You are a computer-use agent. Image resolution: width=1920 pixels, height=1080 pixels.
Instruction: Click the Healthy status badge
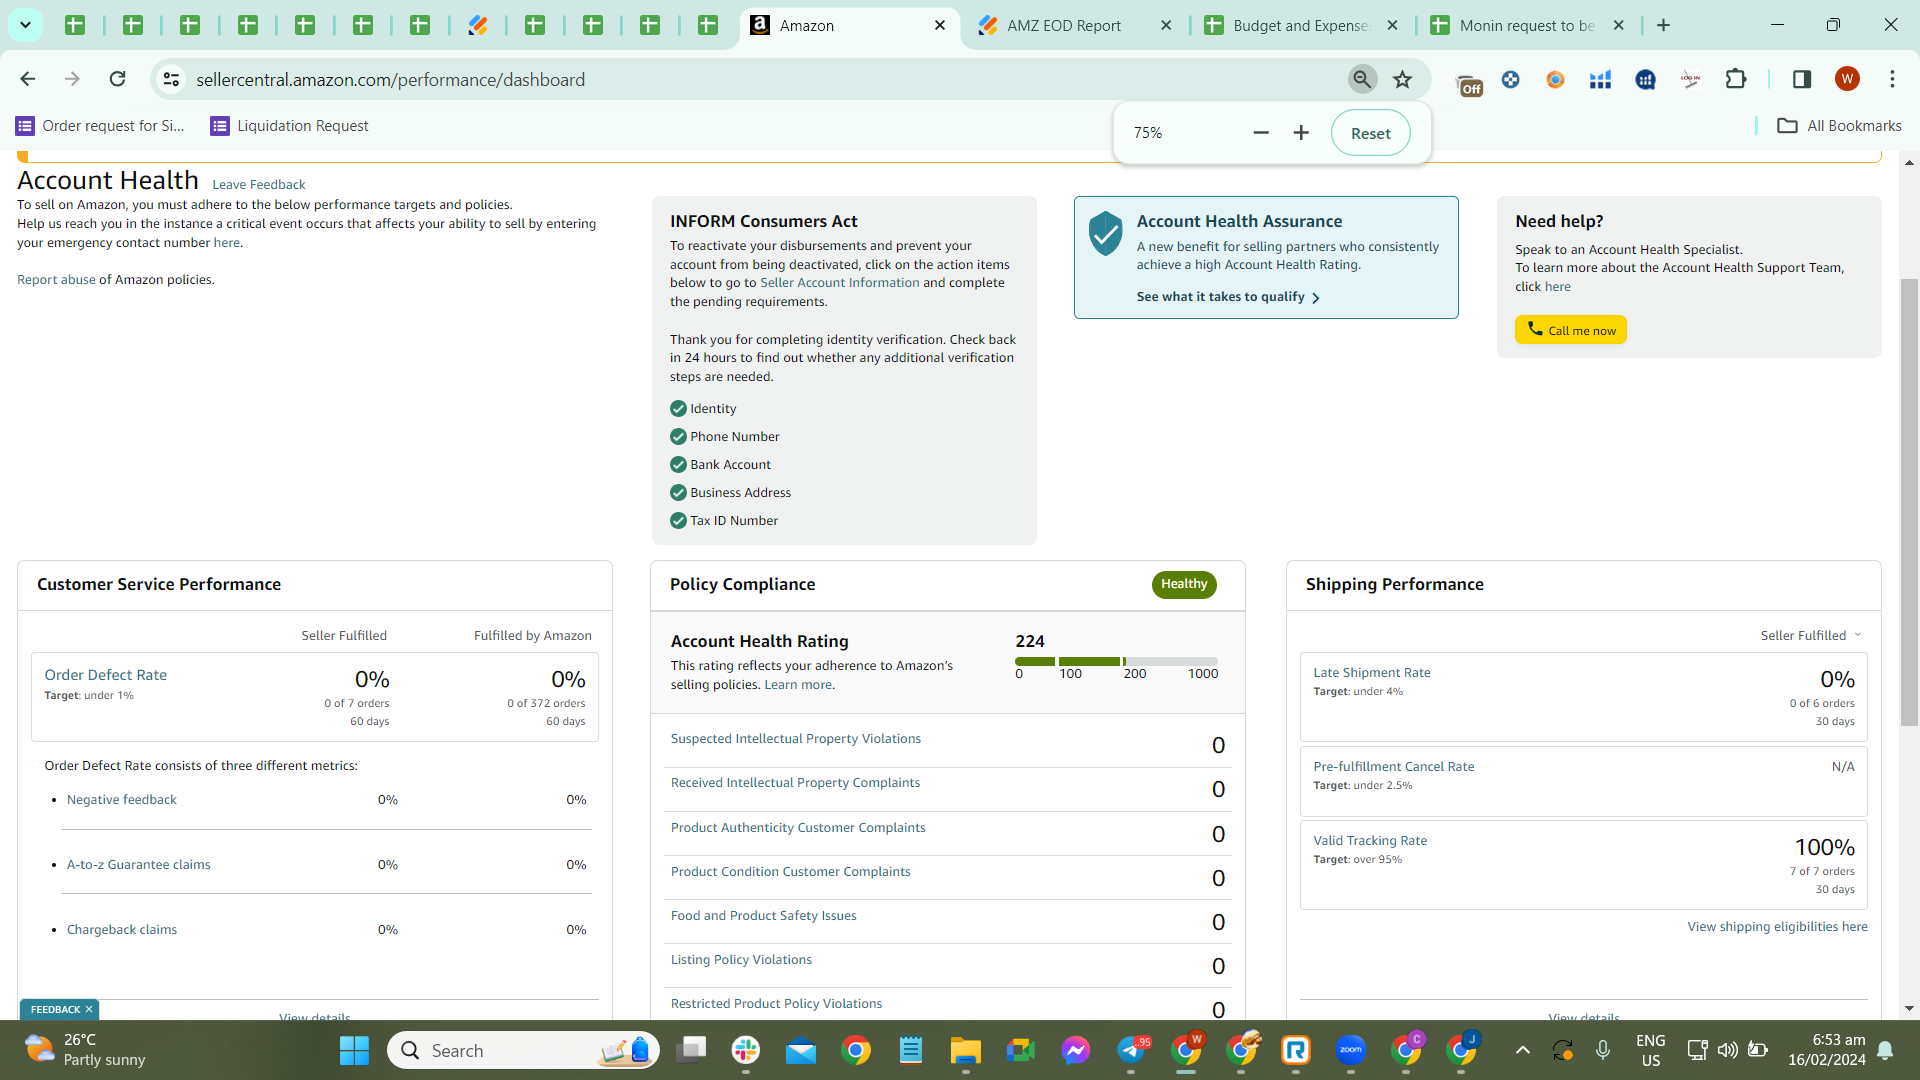[1184, 584]
